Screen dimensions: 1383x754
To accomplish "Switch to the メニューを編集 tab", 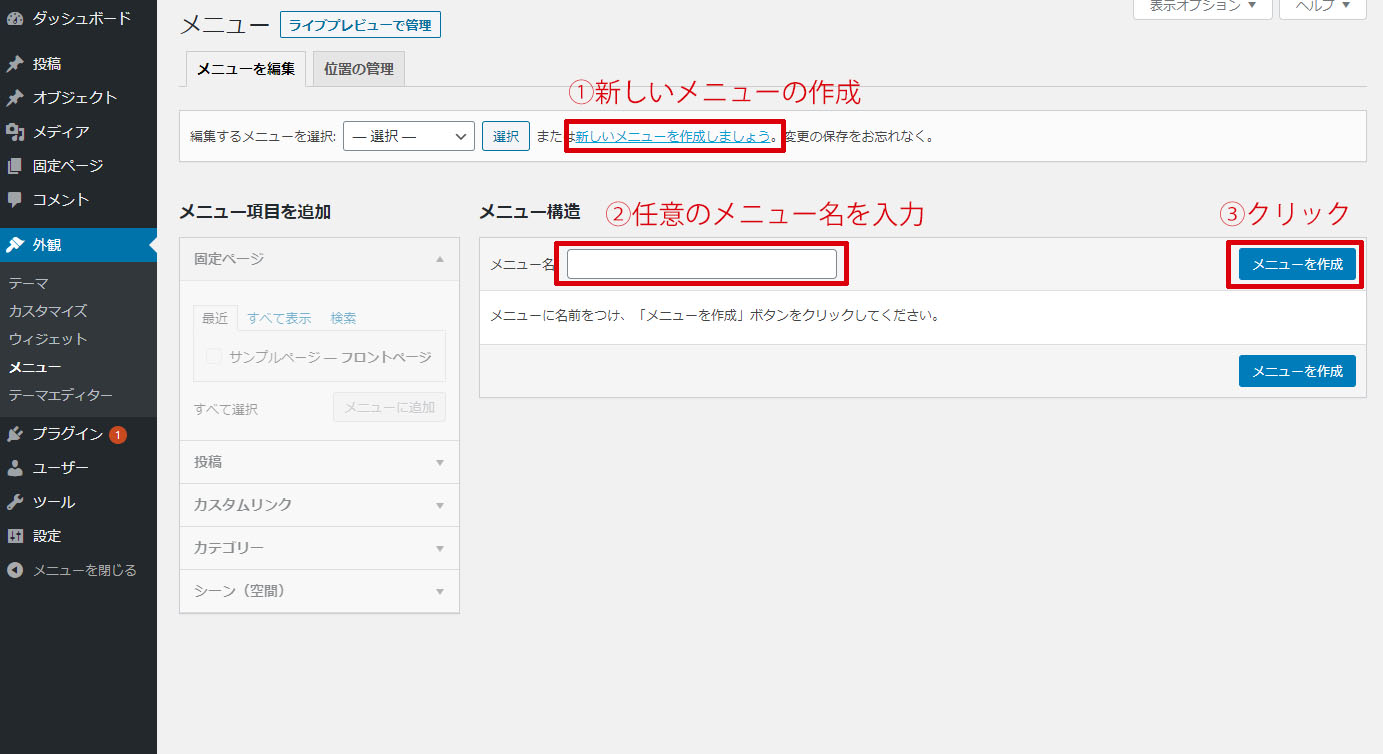I will (245, 69).
